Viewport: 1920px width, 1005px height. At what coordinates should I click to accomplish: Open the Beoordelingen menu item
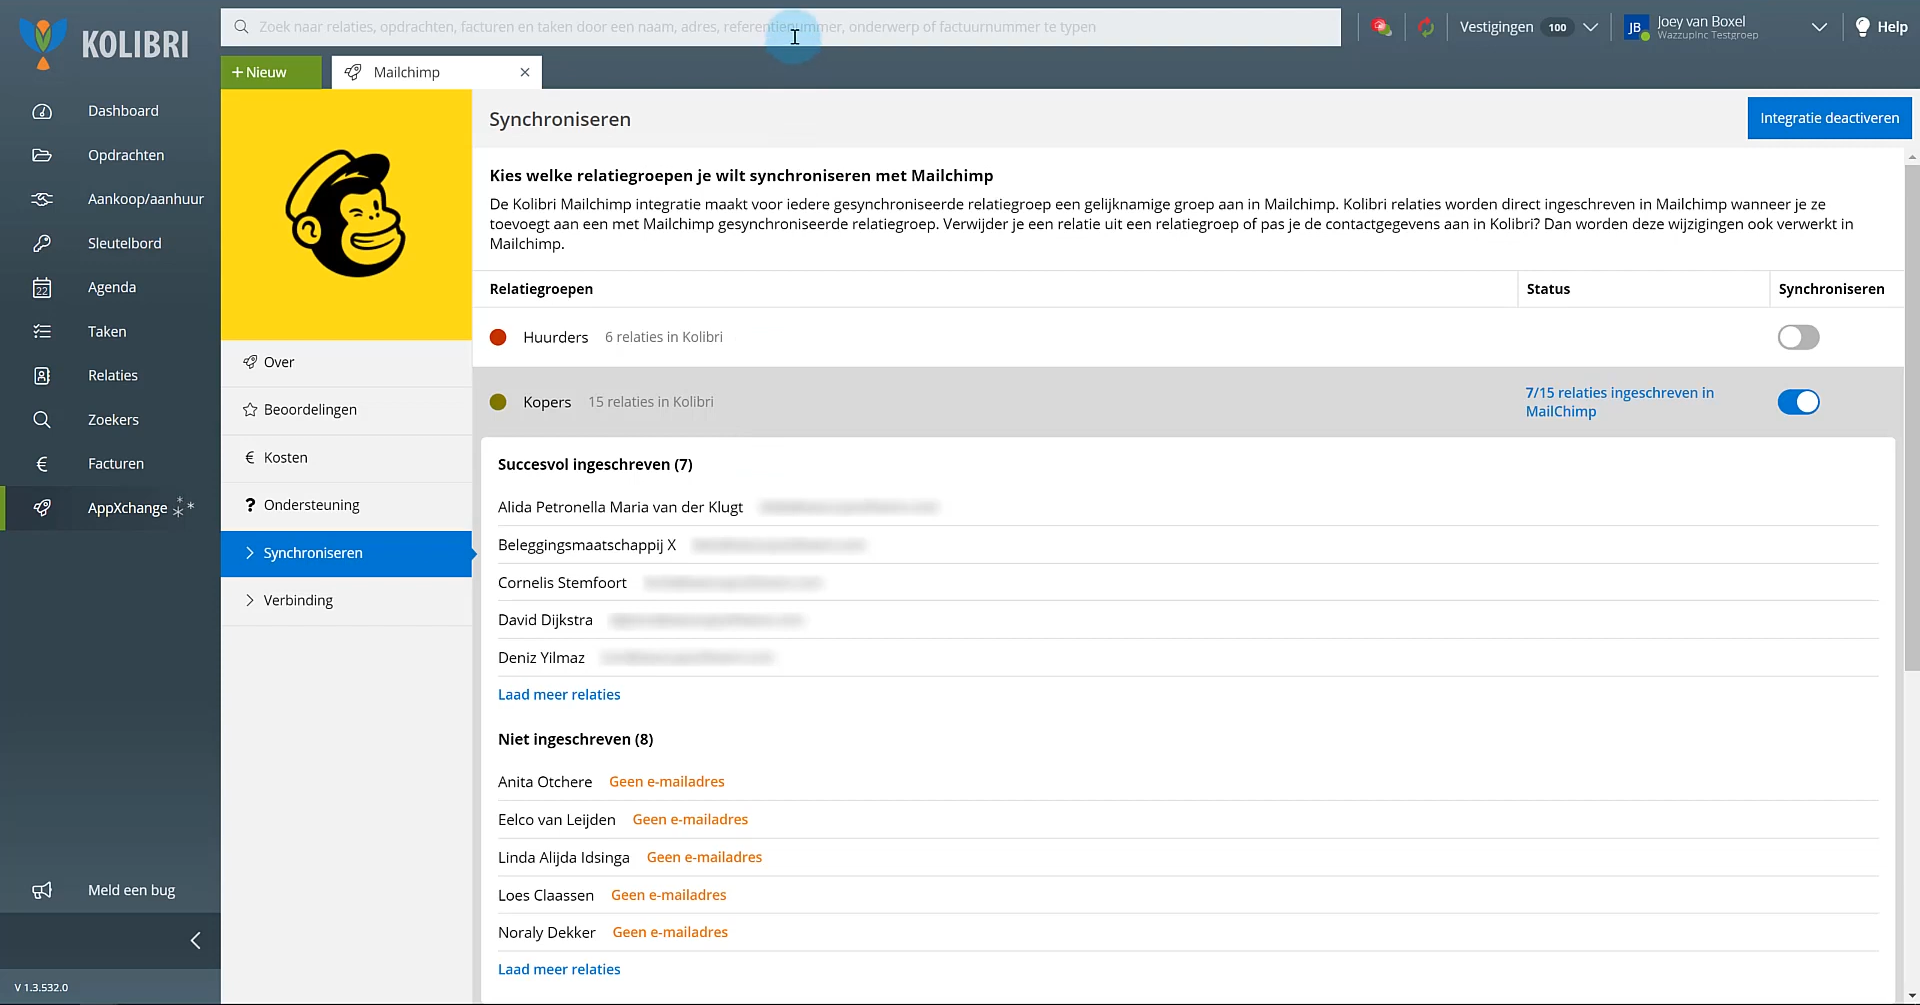(x=346, y=410)
